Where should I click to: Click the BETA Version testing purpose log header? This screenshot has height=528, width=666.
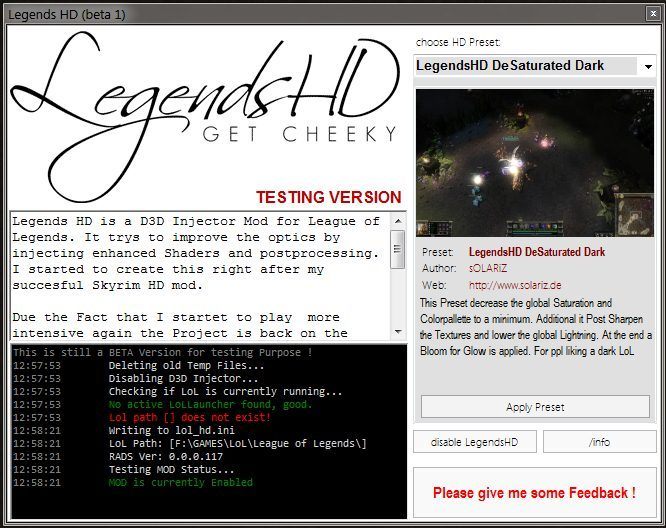163,352
